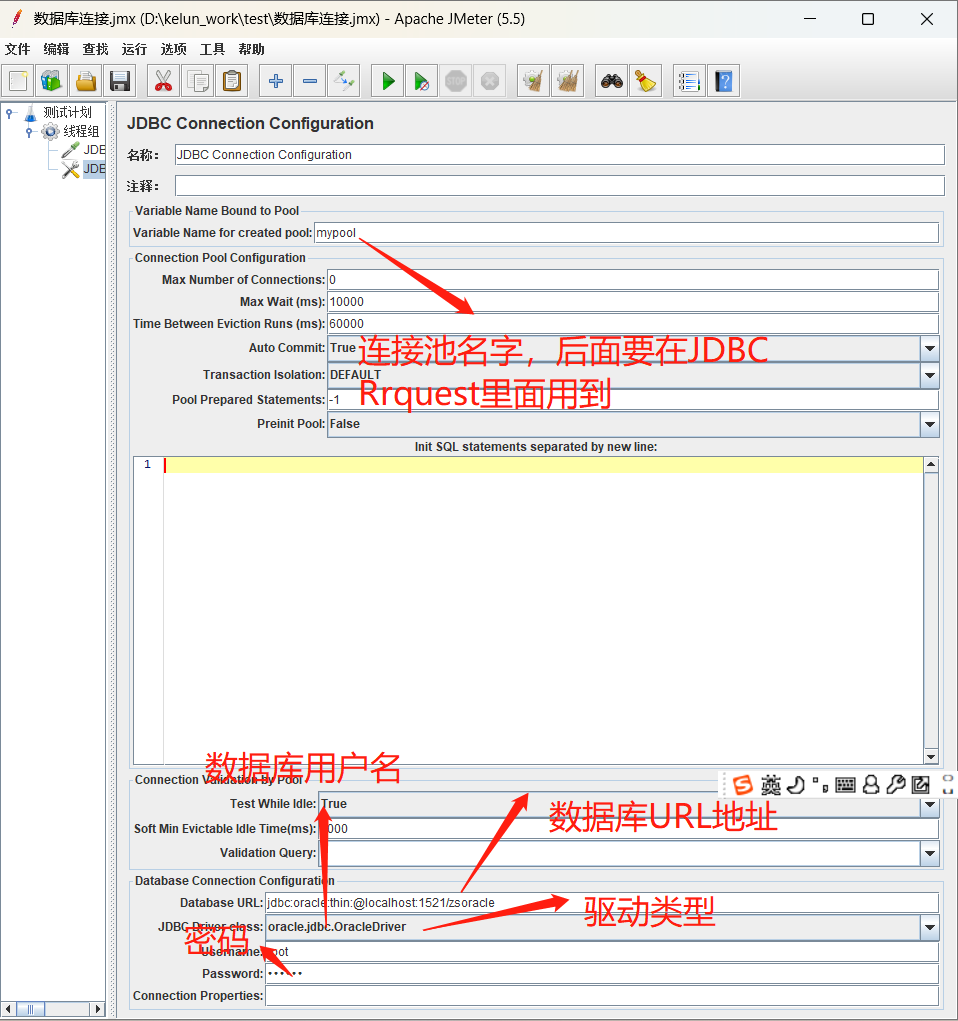Click the Time Between Eviction Runs field
The height and width of the screenshot is (1021, 958).
click(x=632, y=324)
